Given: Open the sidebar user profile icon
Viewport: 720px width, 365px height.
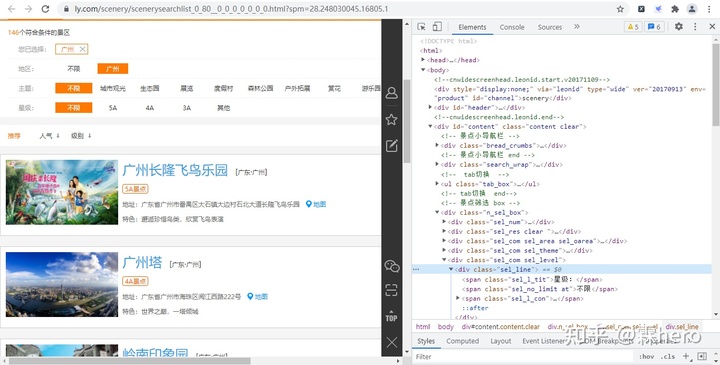Looking at the screenshot, I should coord(391,93).
